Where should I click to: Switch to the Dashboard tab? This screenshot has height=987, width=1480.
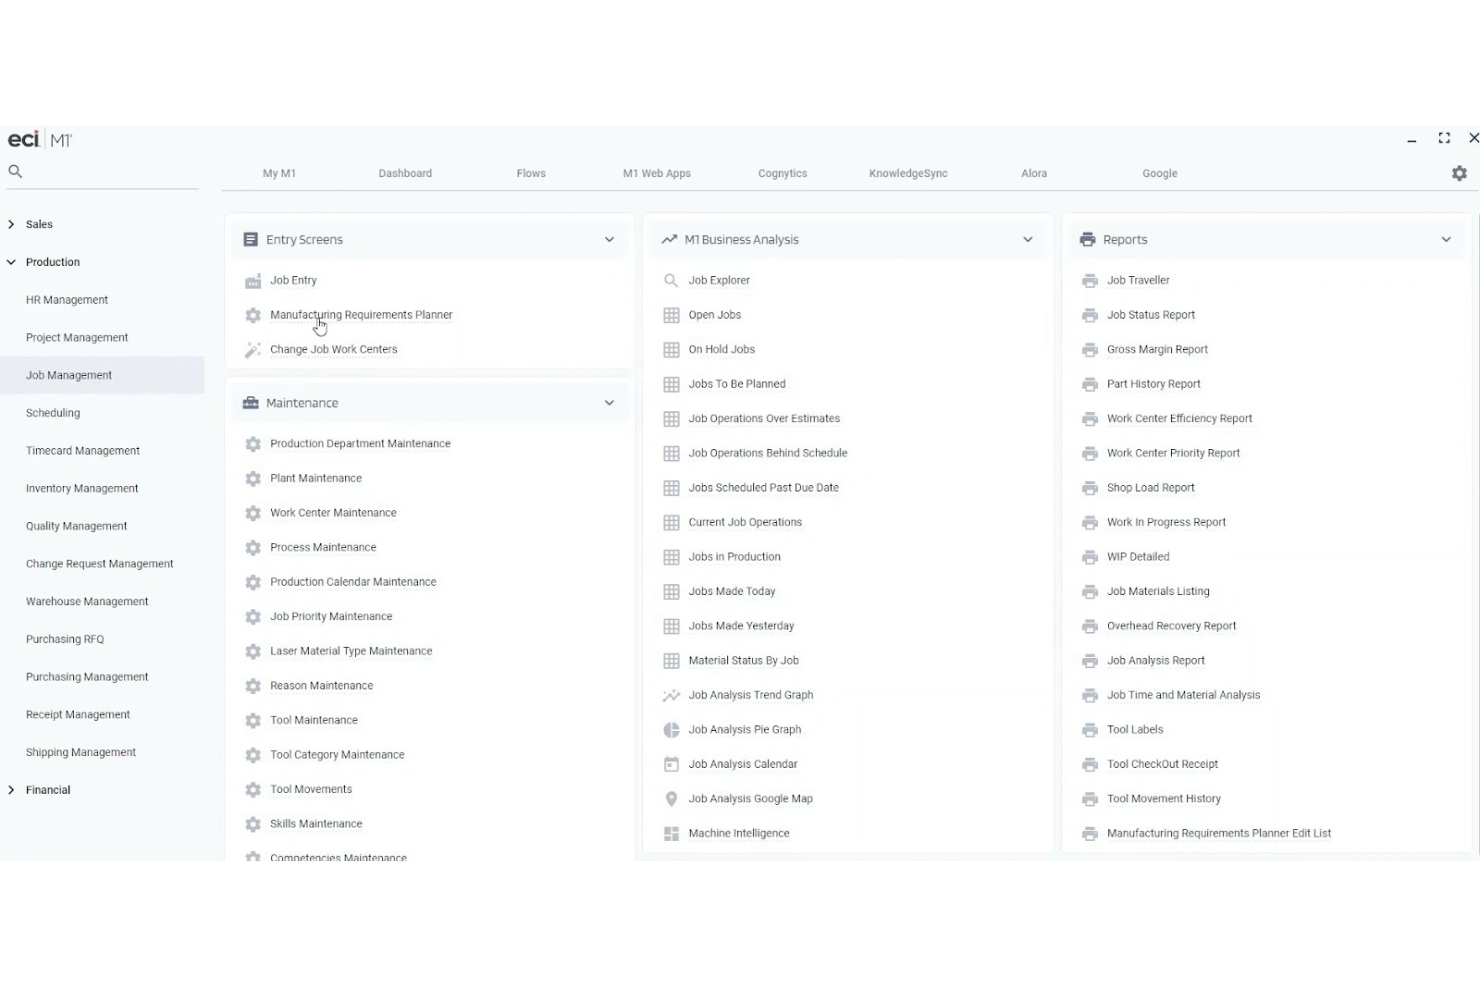405,173
